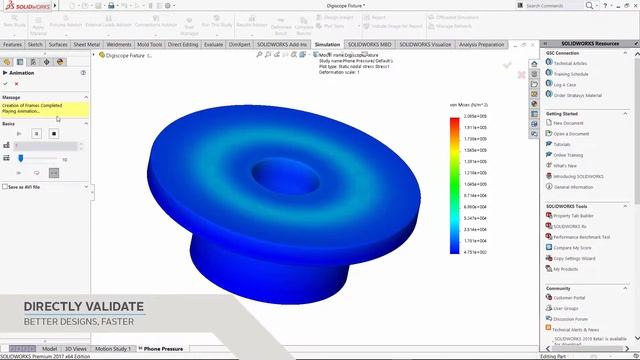The image size is (640, 360).
Task: Click the grayed Play animation button
Action: (x=19, y=133)
